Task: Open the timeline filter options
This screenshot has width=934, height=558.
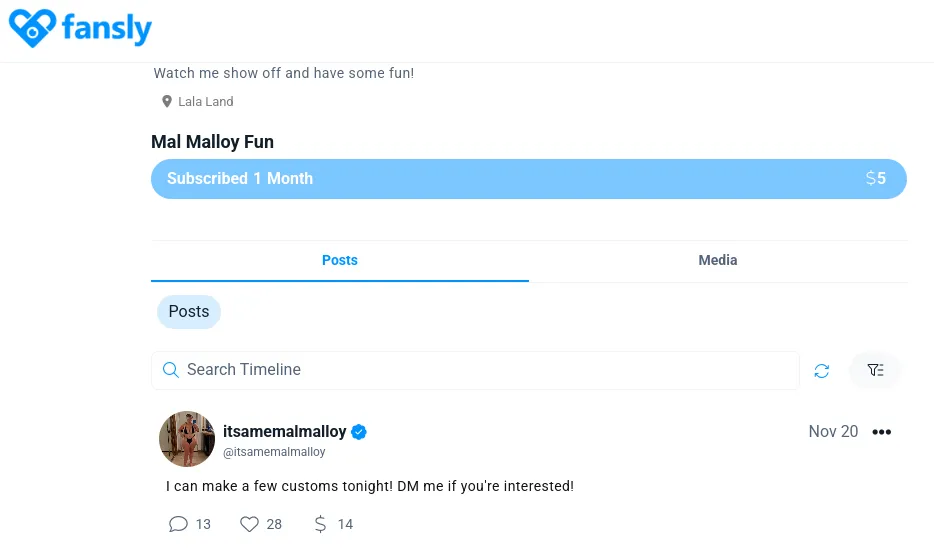Action: pyautogui.click(x=875, y=370)
